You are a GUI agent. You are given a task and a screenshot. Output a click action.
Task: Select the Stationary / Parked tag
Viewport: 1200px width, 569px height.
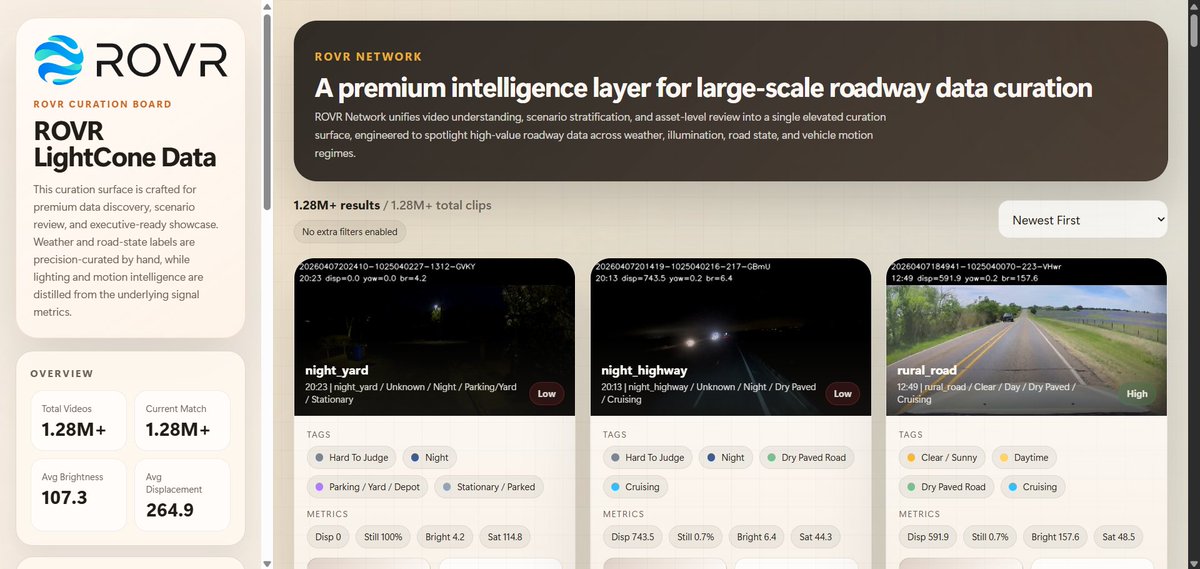[489, 487]
